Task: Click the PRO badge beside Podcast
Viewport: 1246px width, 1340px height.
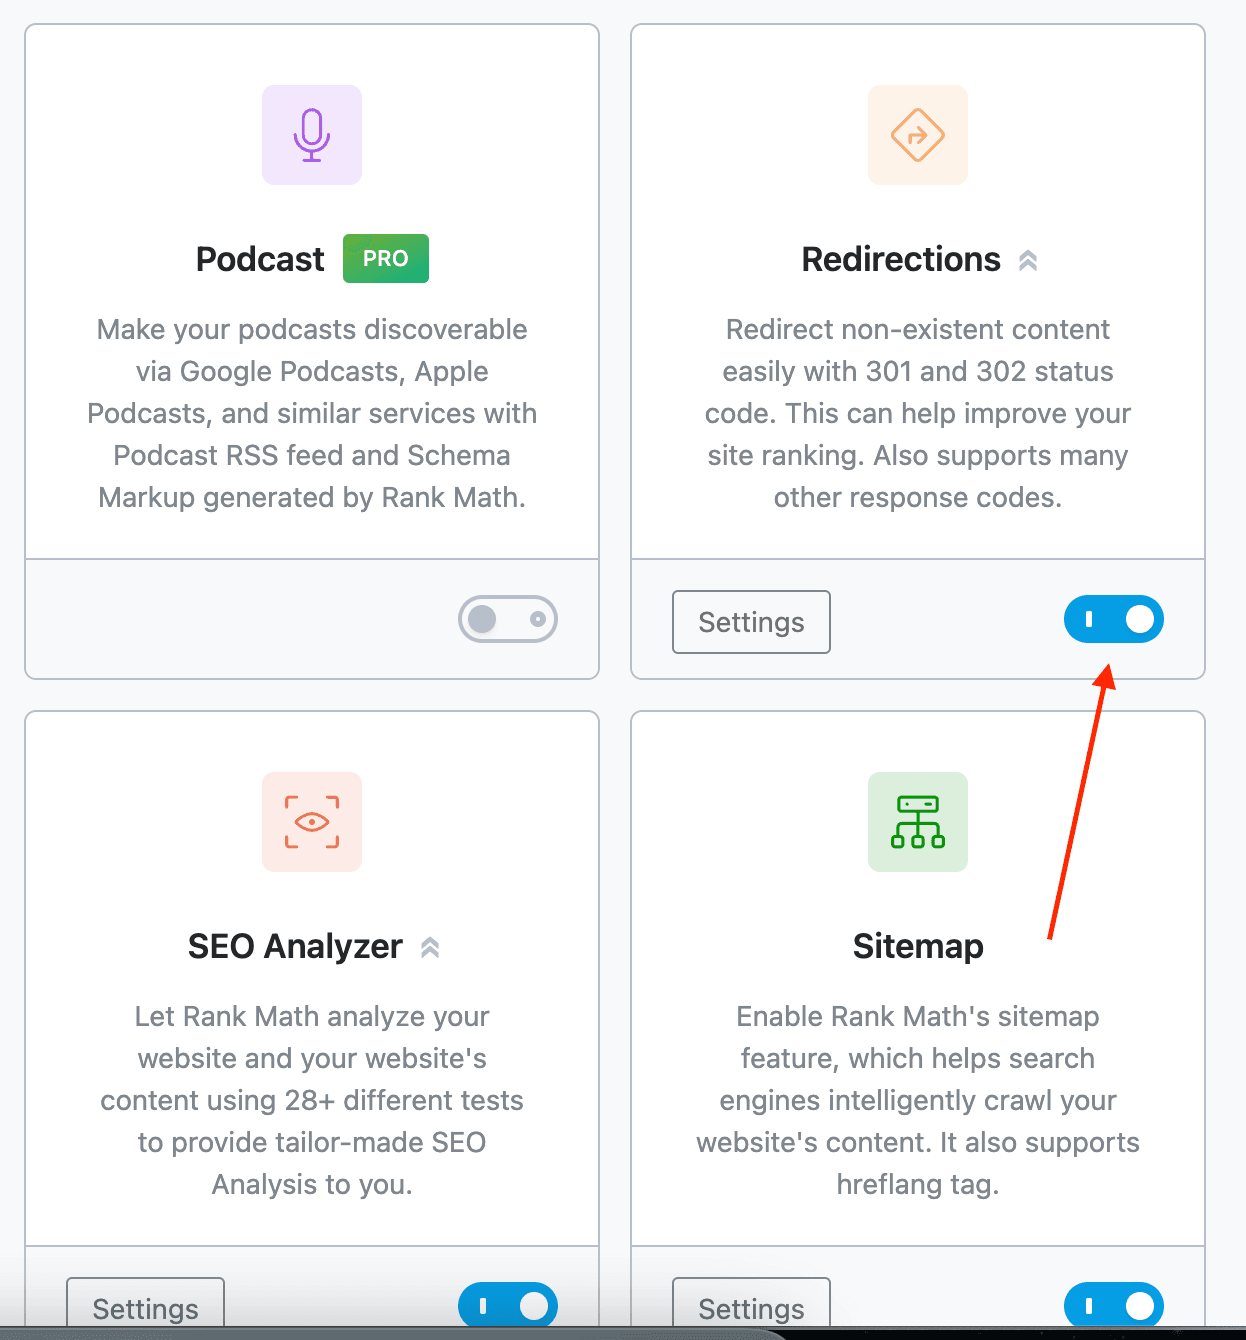Action: (385, 259)
